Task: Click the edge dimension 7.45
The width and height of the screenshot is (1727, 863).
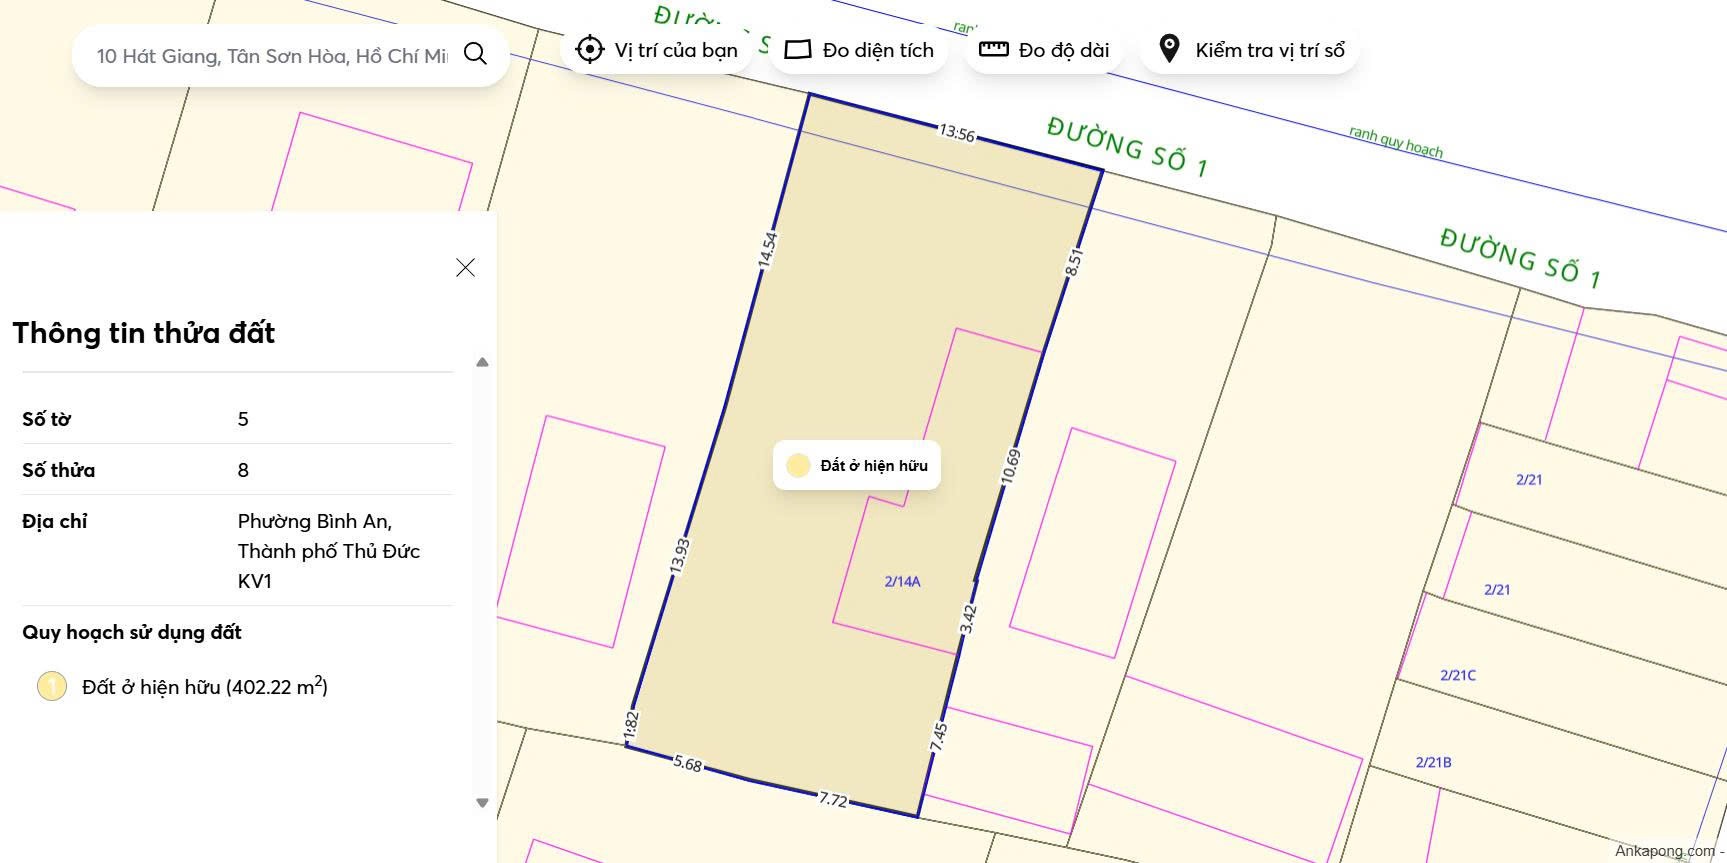Action: click(x=938, y=737)
